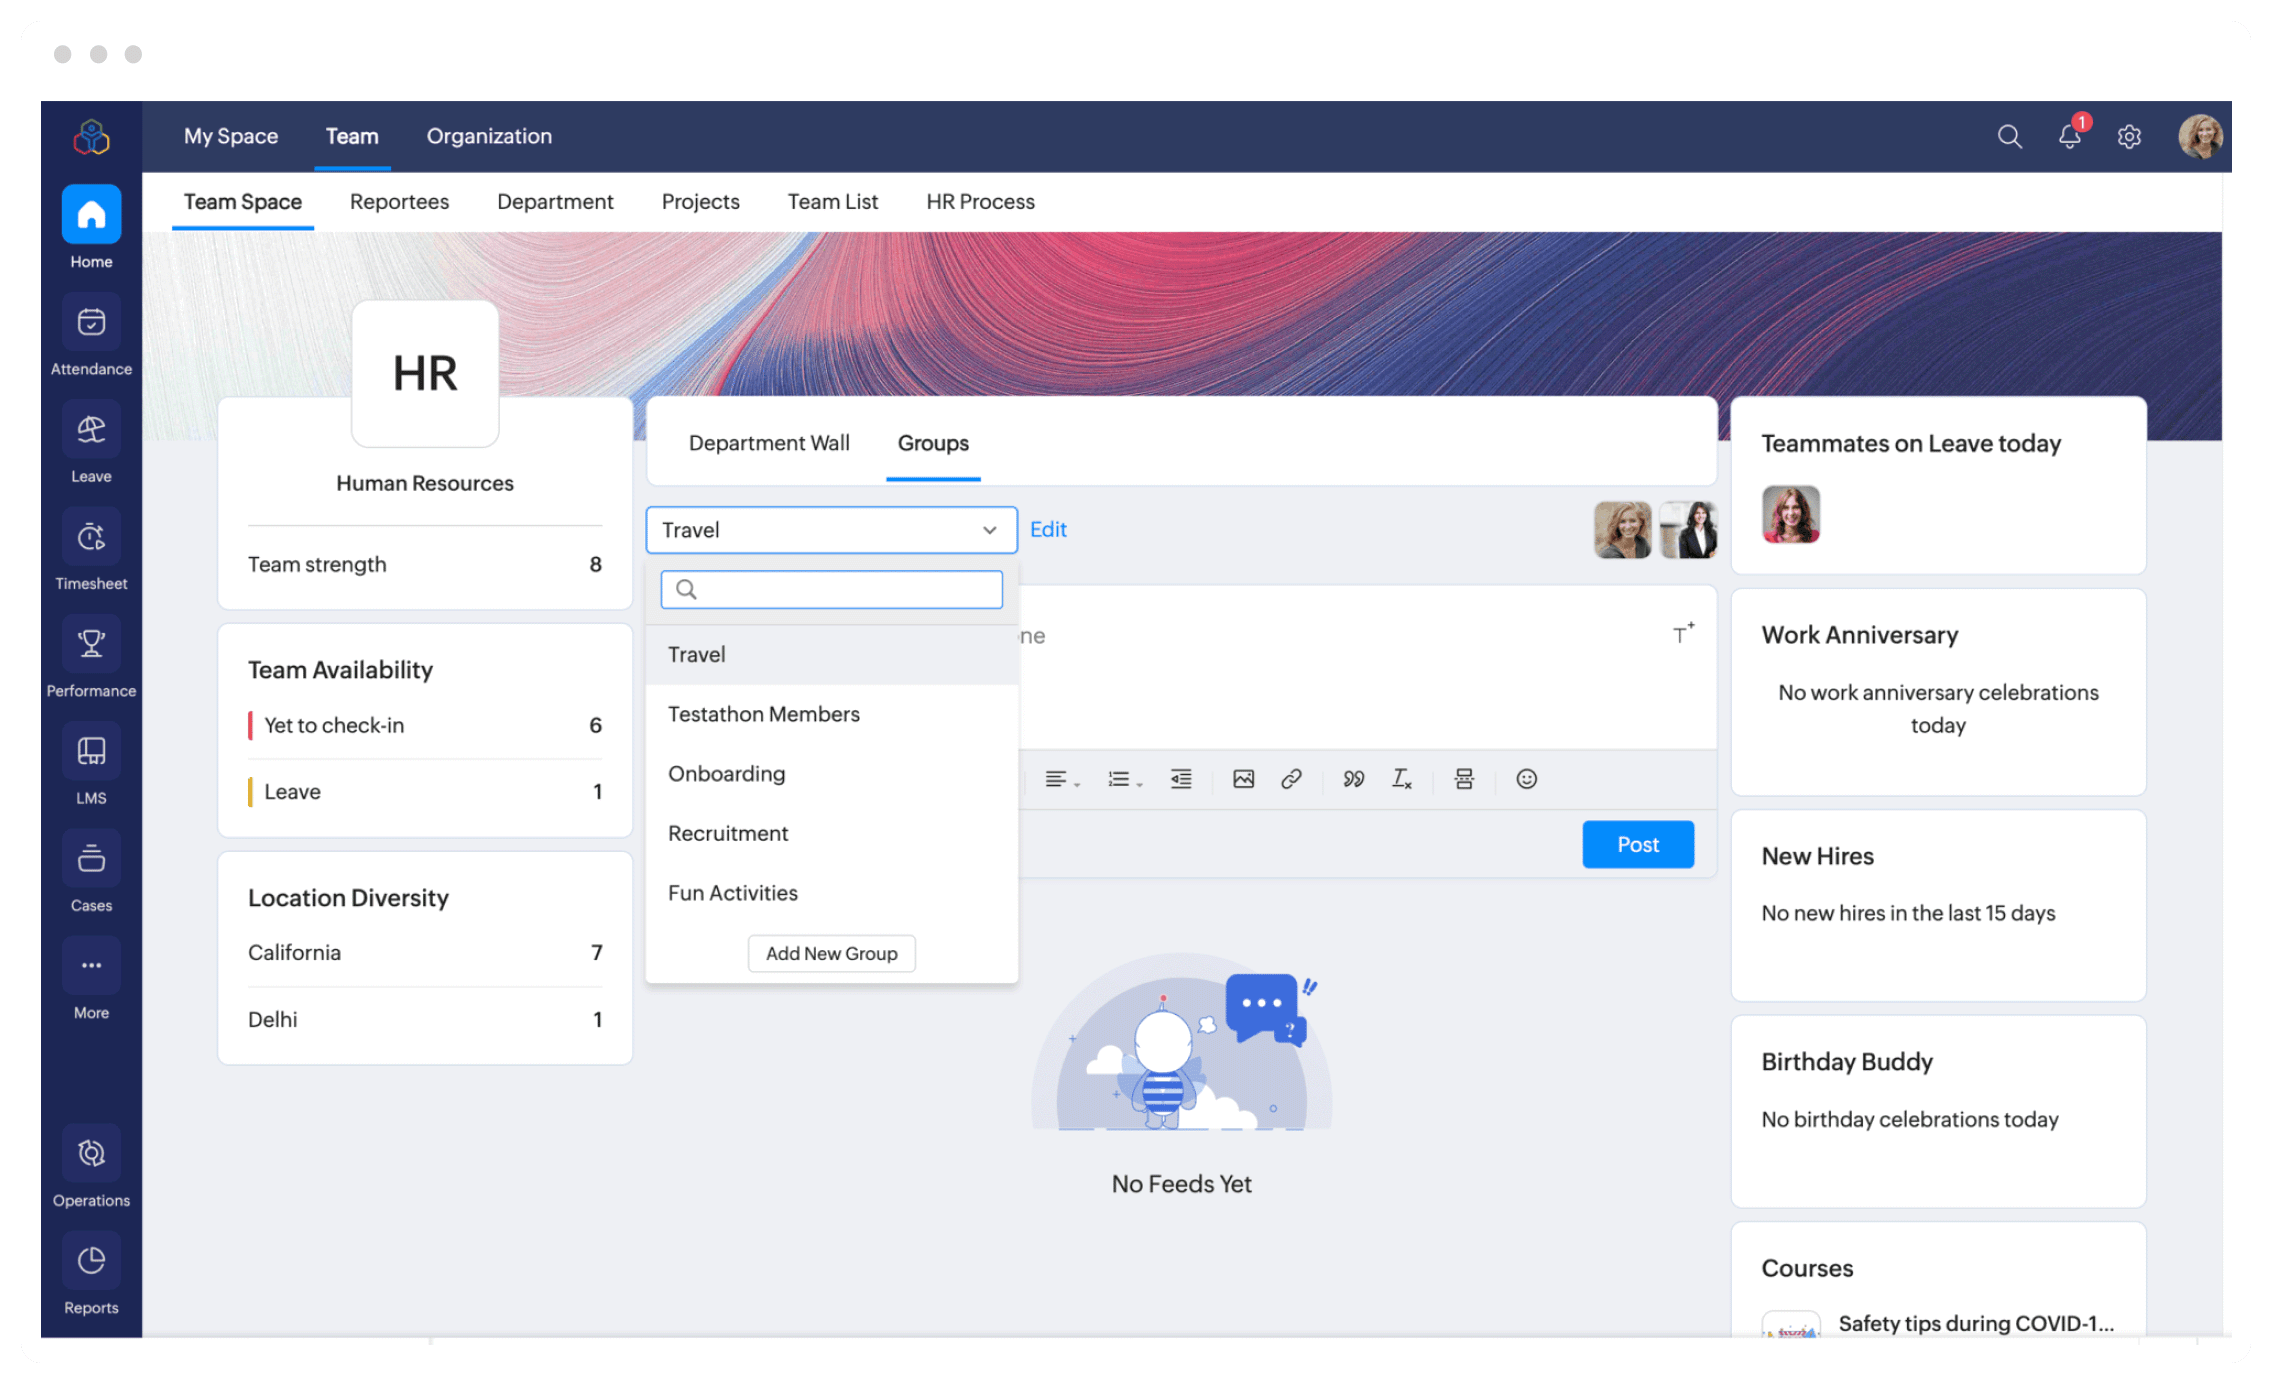Screen dimensions: 2272x1384
Task: Click Edit link beside group selector
Action: point(1048,530)
